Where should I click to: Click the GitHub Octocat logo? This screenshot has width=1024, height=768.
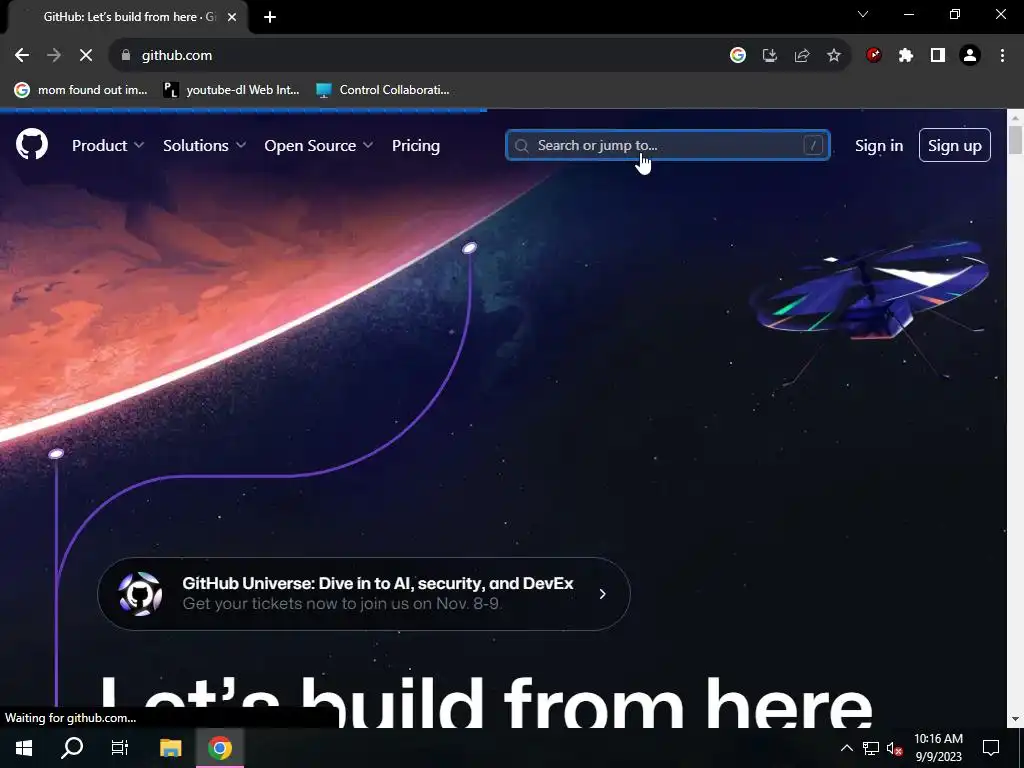pyautogui.click(x=31, y=144)
